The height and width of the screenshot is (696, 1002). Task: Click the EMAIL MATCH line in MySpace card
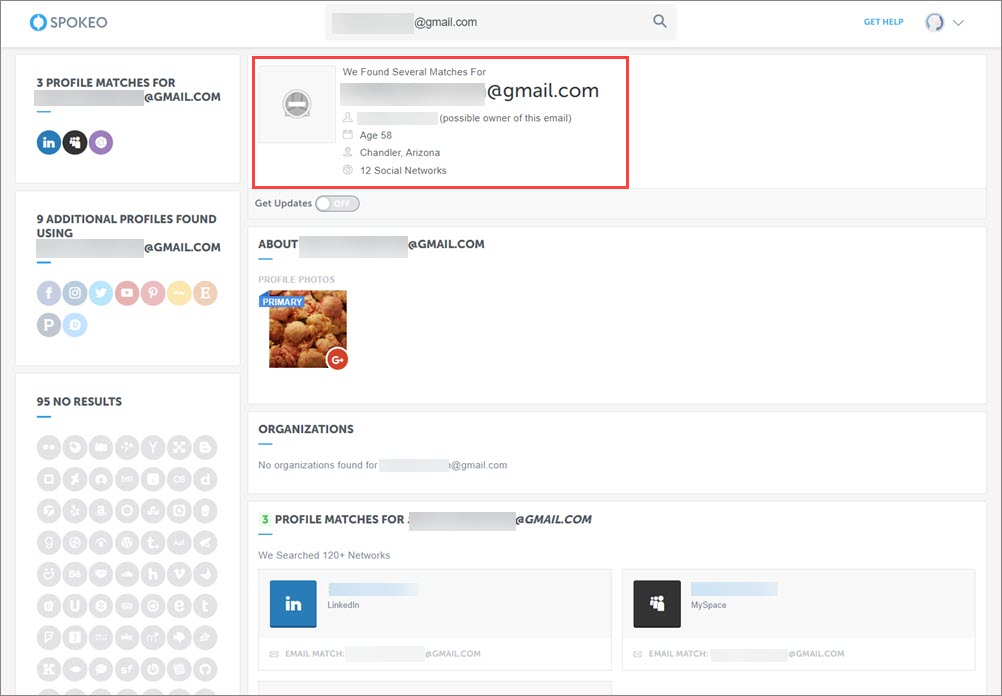pos(739,654)
